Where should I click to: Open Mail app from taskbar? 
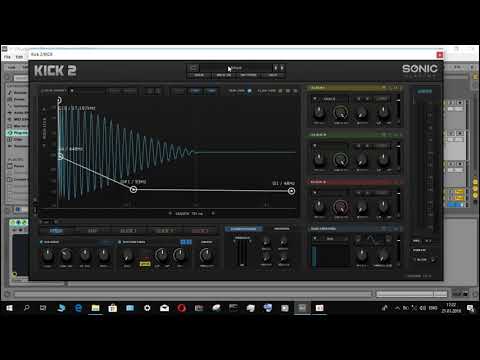(164, 308)
